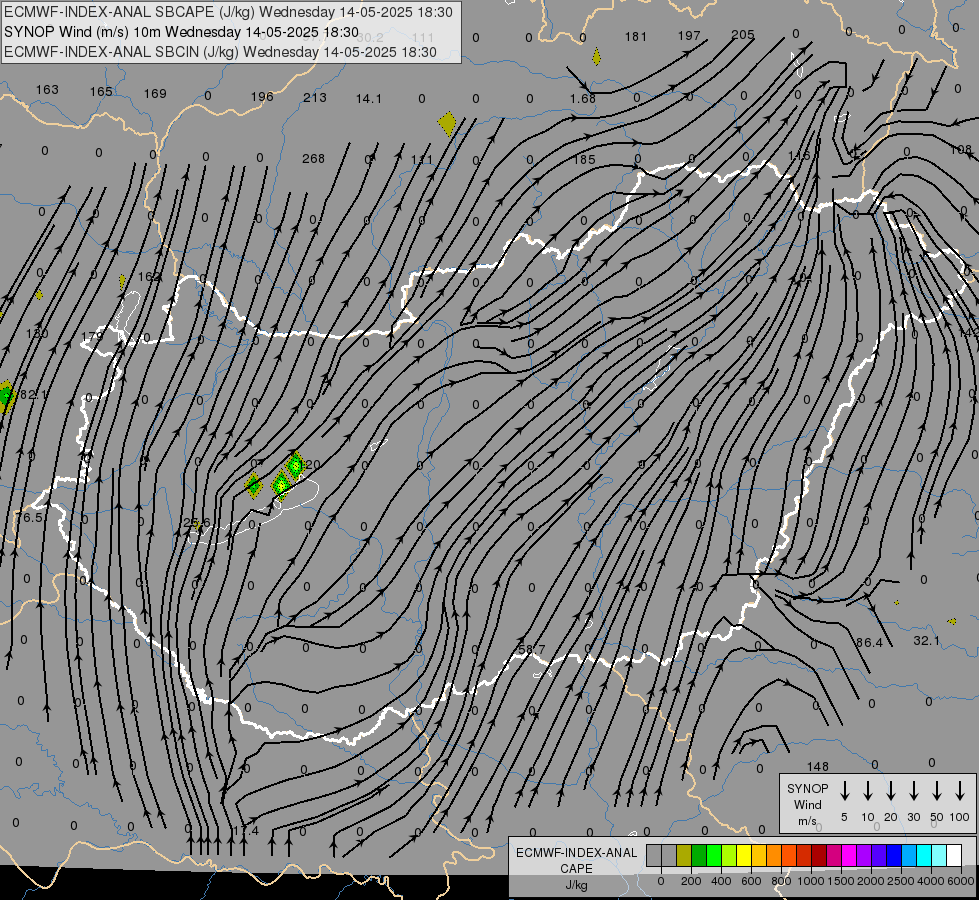Viewport: 979px width, 900px height.
Task: Click the 1.68 CAPE value on map
Action: [583, 98]
